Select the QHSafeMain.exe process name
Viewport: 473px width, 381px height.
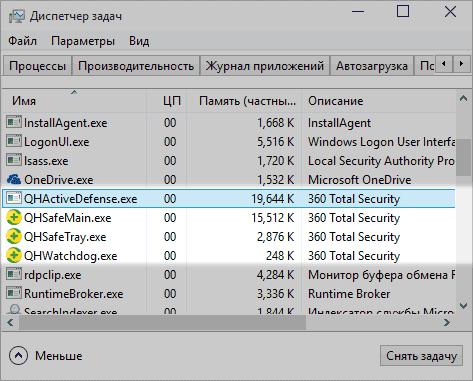pyautogui.click(x=68, y=218)
